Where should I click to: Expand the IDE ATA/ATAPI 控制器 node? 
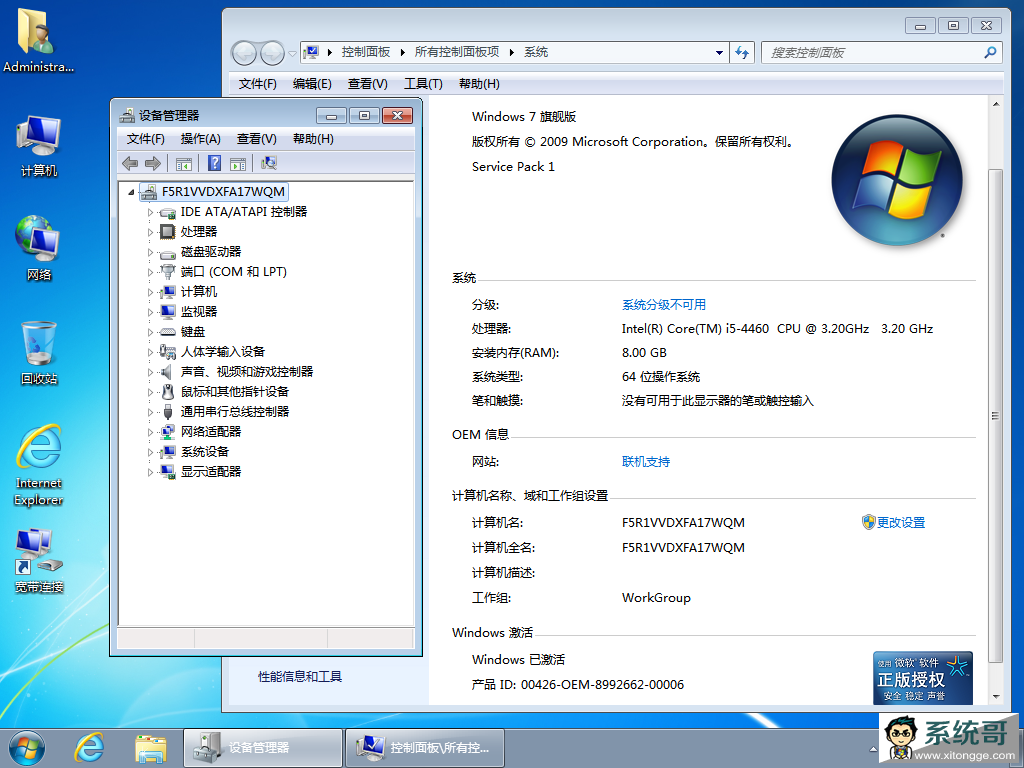[150, 213]
